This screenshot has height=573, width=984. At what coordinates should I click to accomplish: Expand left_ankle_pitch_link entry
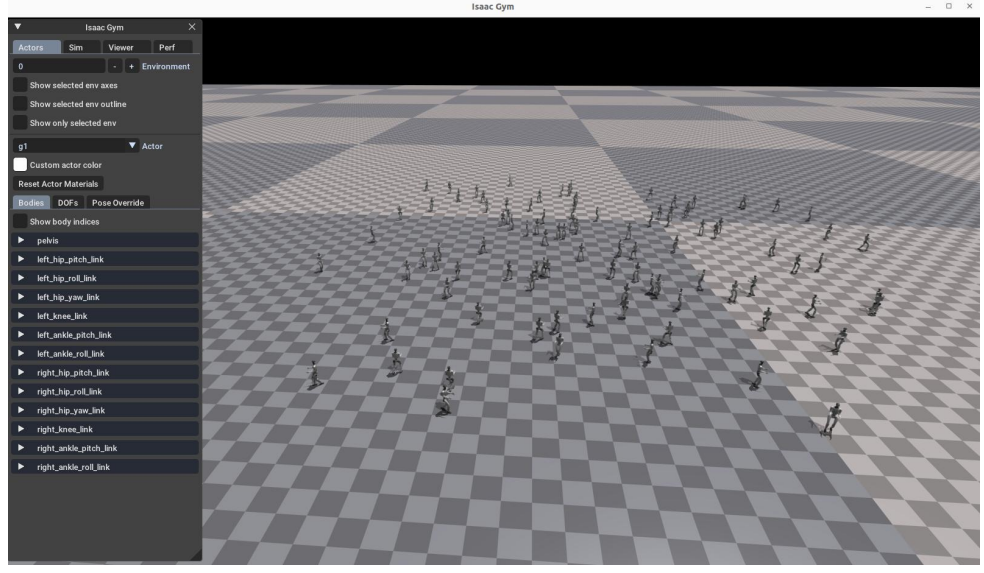click(x=21, y=334)
